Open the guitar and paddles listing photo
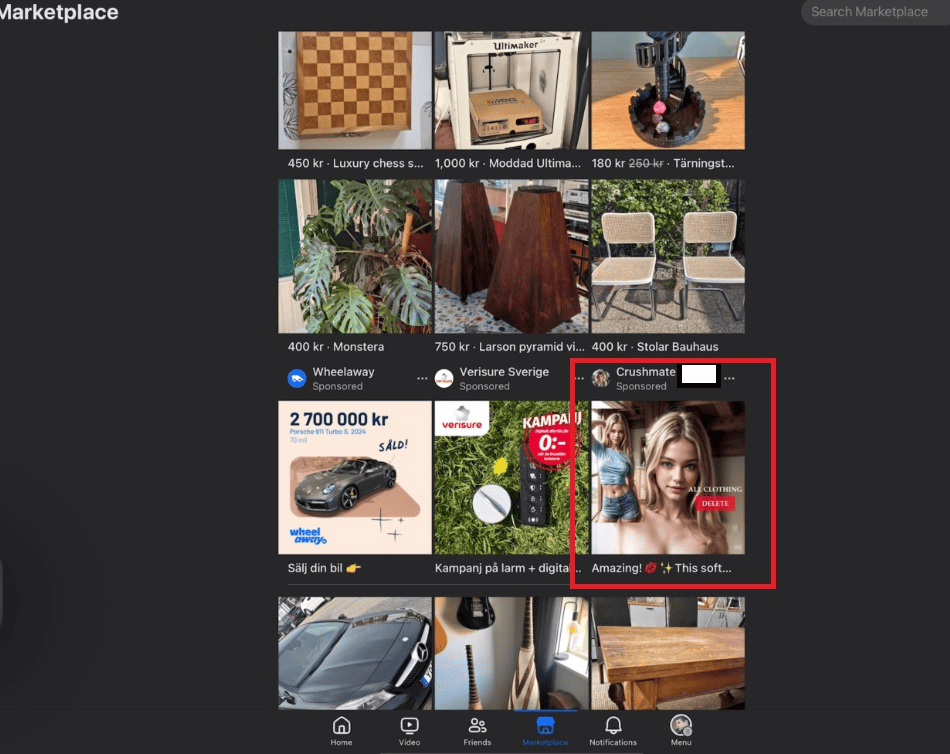Viewport: 950px width, 754px height. pyautogui.click(x=511, y=653)
